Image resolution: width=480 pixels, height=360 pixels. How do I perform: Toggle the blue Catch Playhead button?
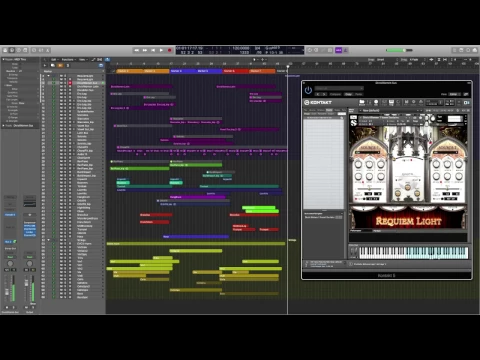coord(107,60)
